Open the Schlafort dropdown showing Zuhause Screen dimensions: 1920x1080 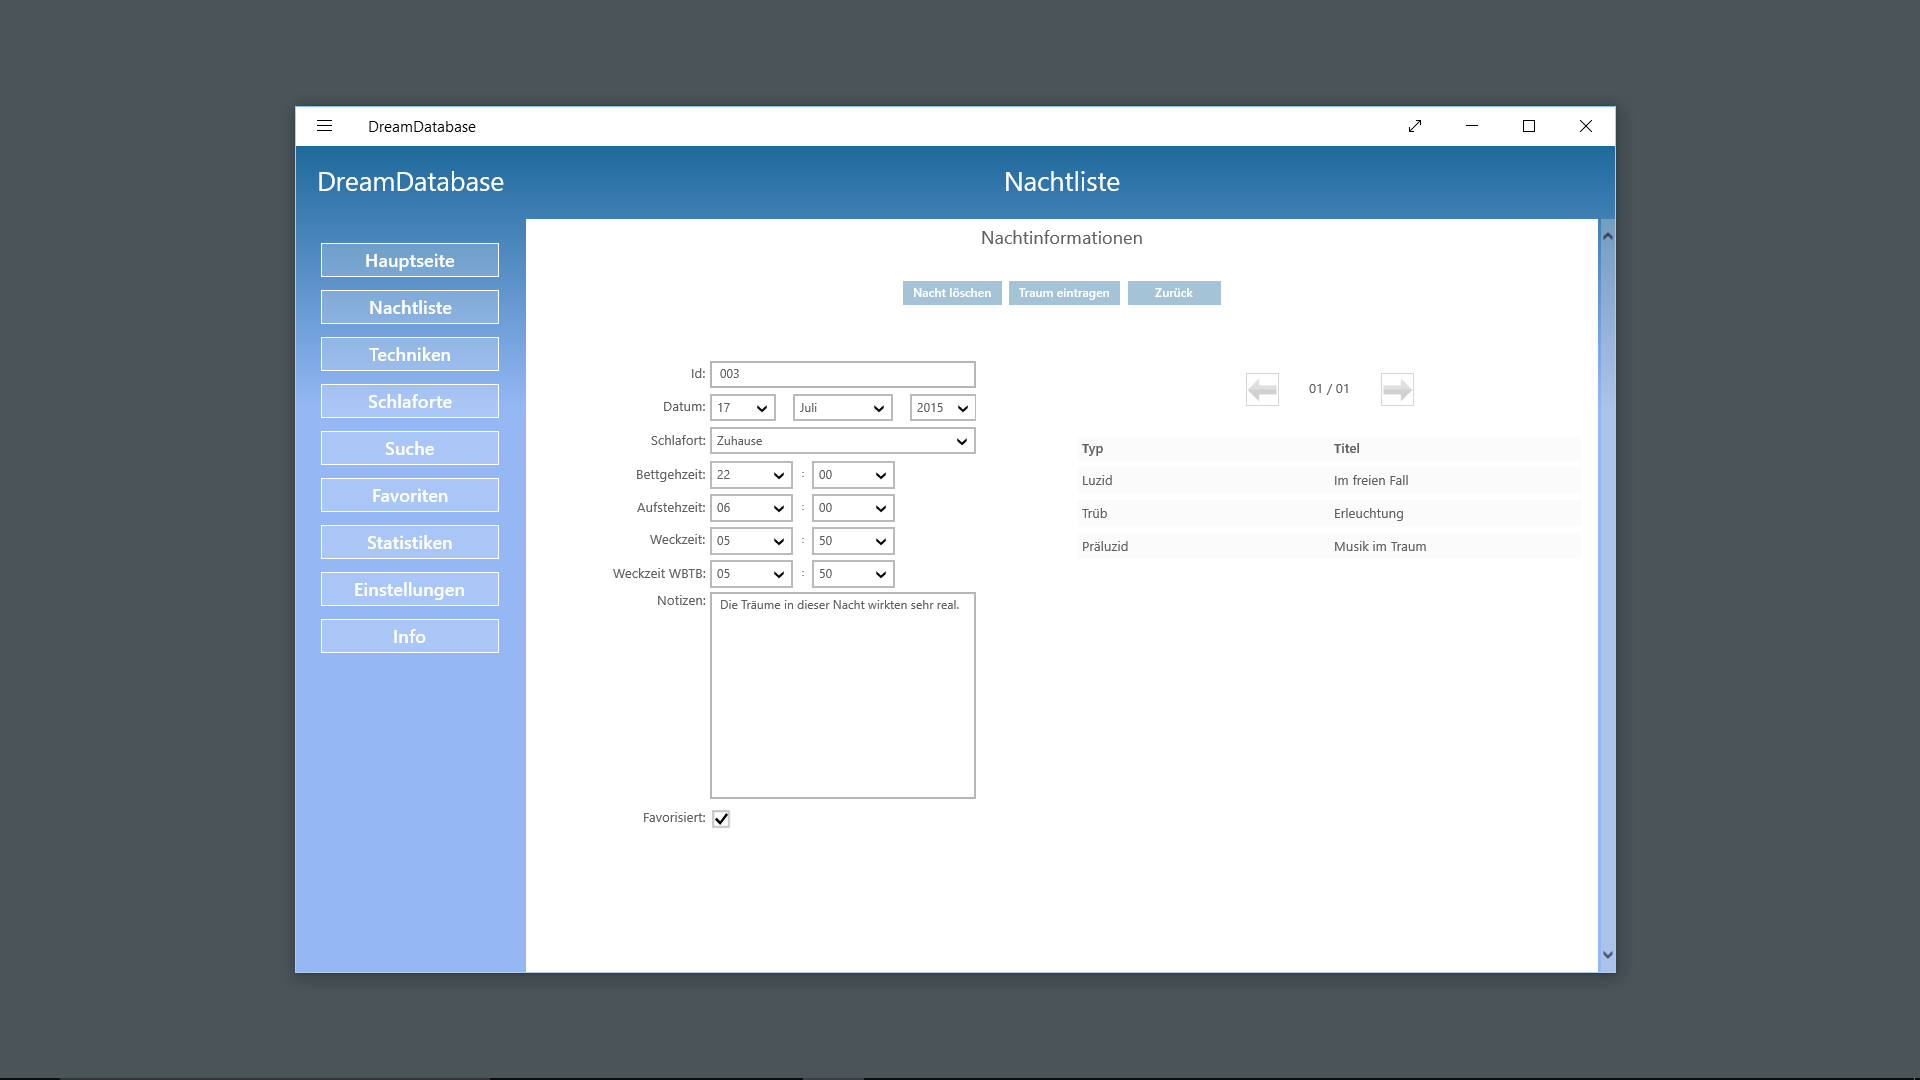[x=842, y=441]
